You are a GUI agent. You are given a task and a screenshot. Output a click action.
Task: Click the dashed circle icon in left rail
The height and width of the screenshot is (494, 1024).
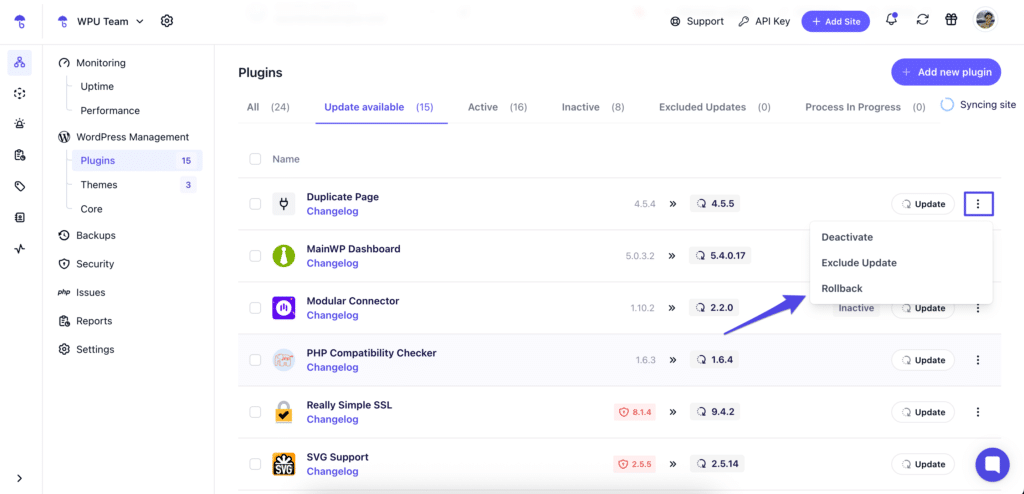20,93
